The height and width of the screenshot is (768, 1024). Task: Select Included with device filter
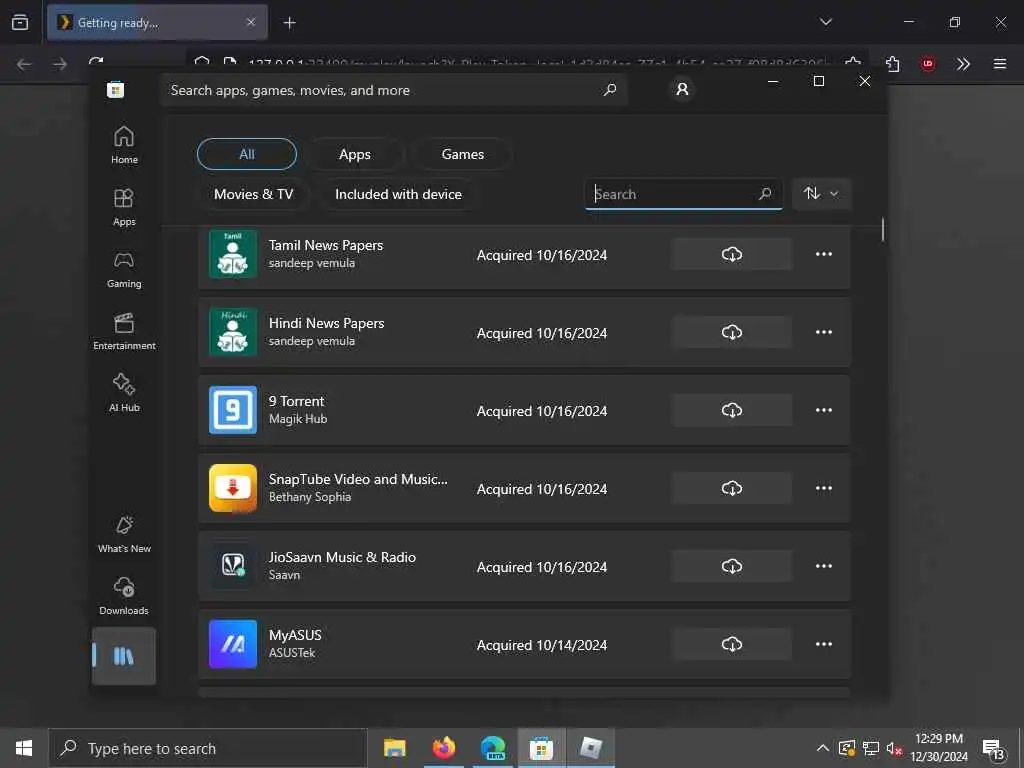pos(398,194)
